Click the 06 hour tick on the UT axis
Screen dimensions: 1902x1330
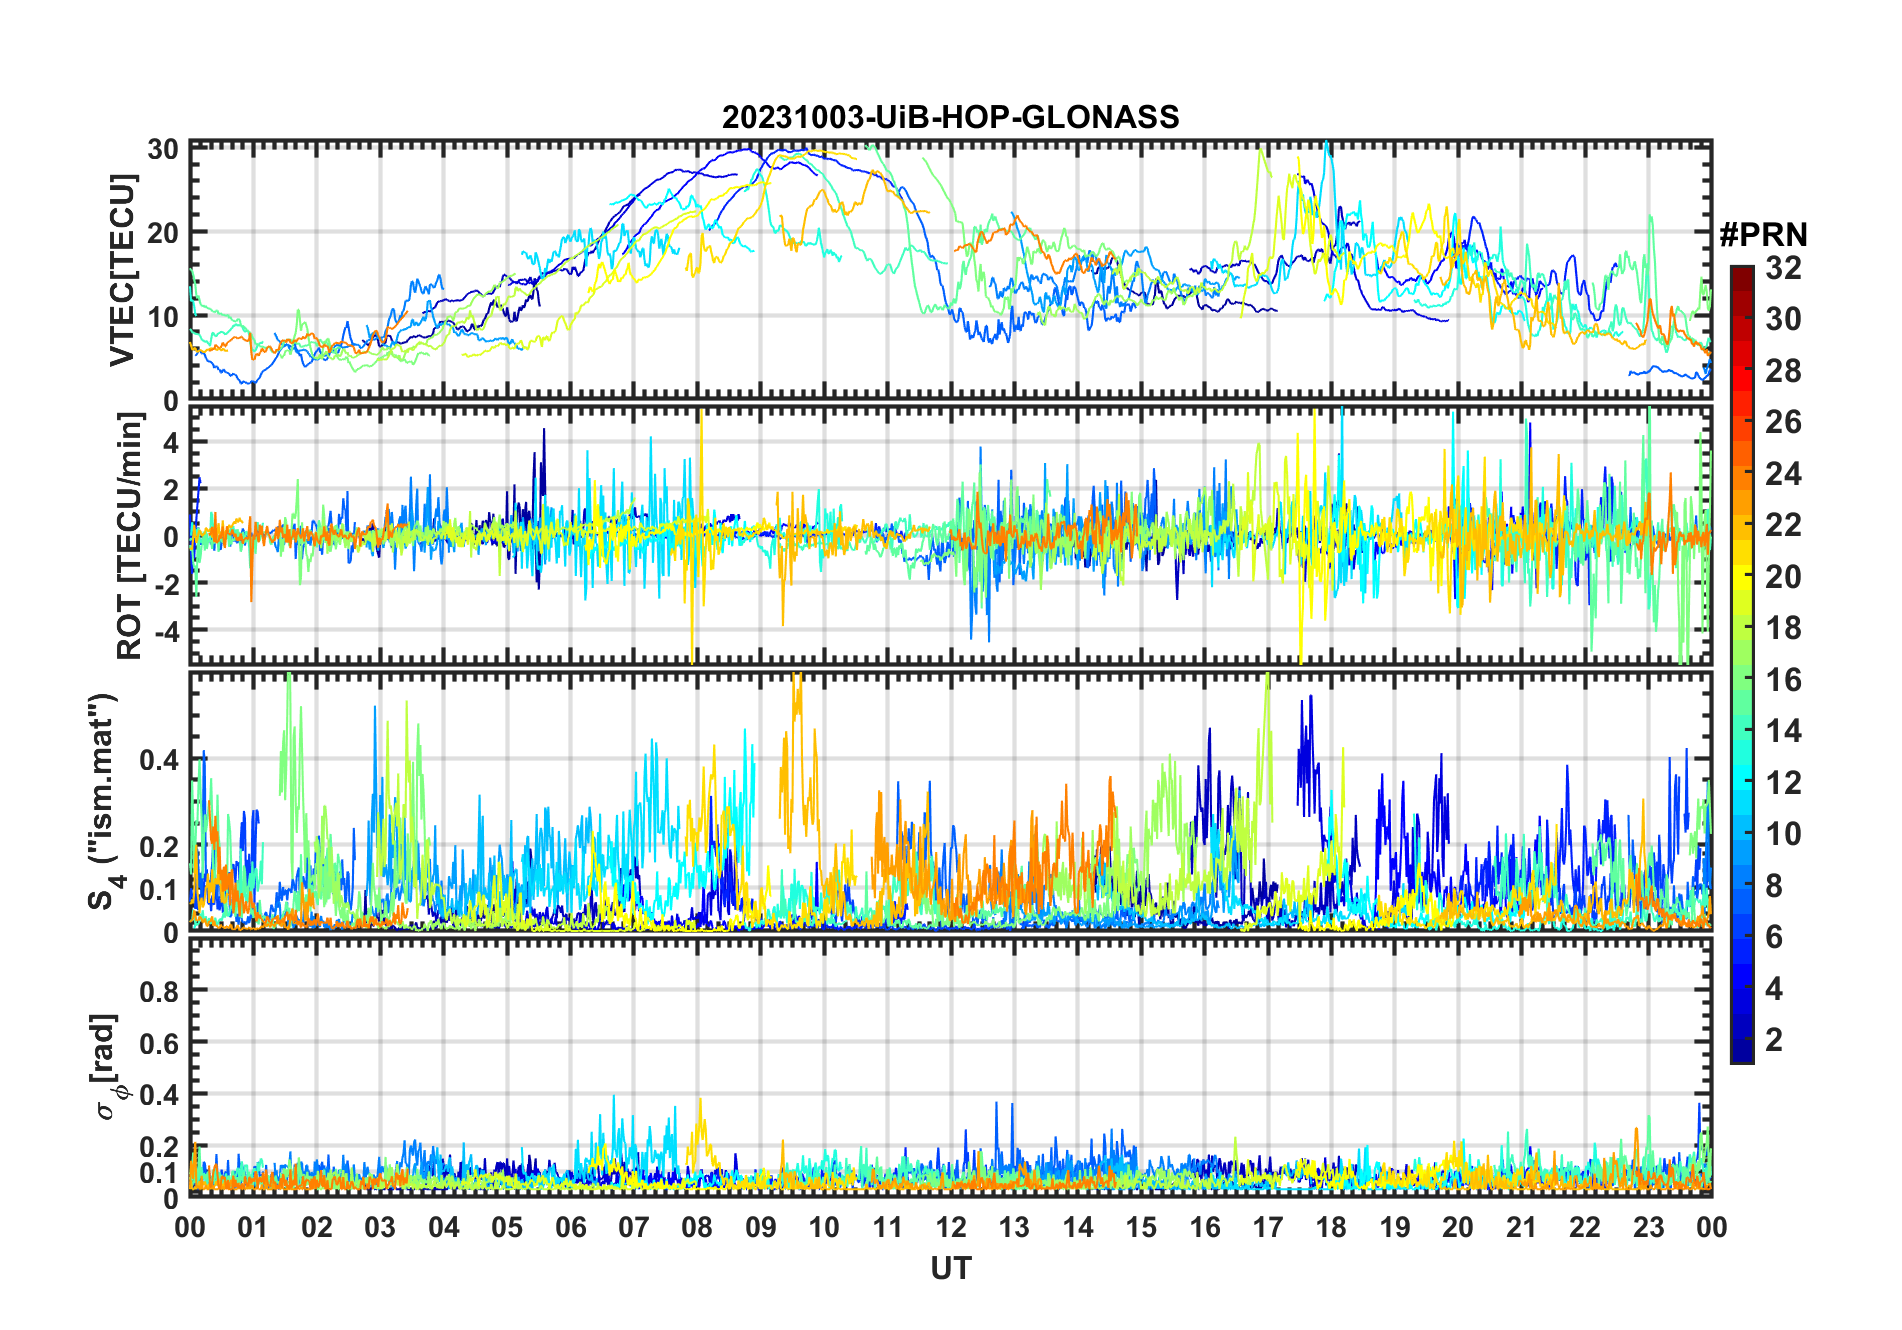coord(570,1227)
